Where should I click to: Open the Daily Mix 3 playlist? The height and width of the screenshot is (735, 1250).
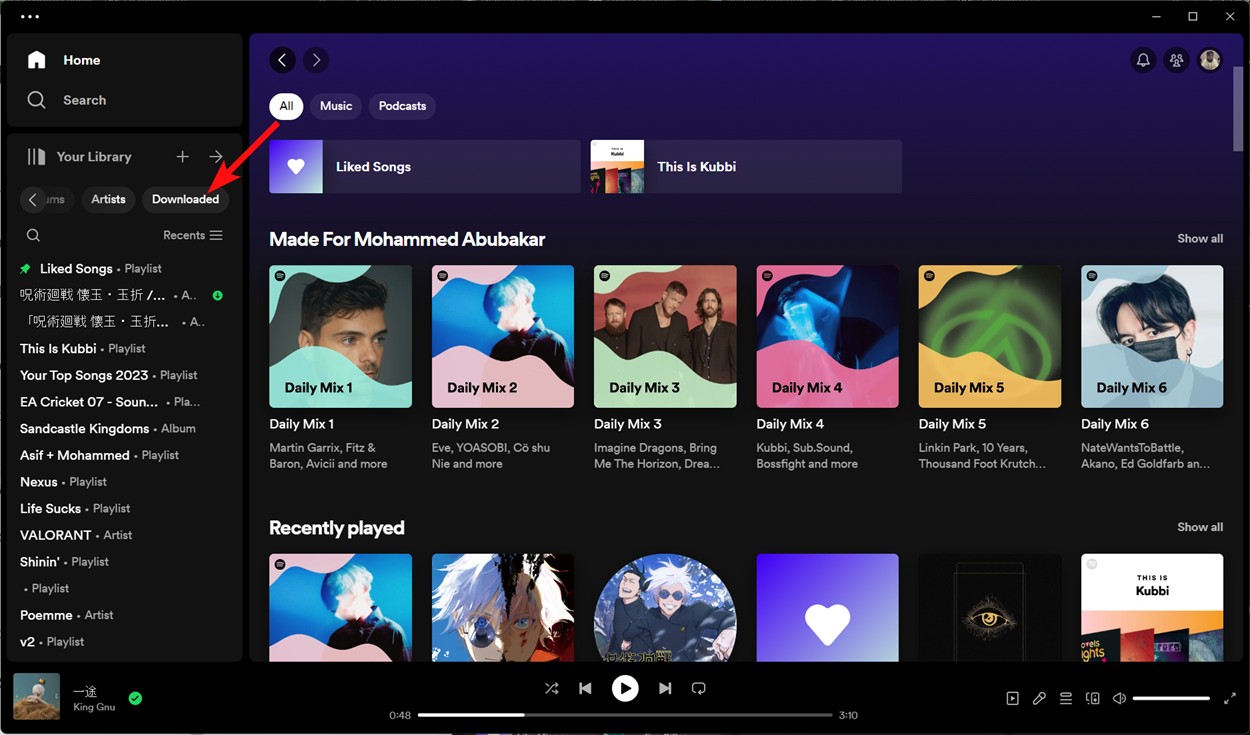[x=664, y=336]
